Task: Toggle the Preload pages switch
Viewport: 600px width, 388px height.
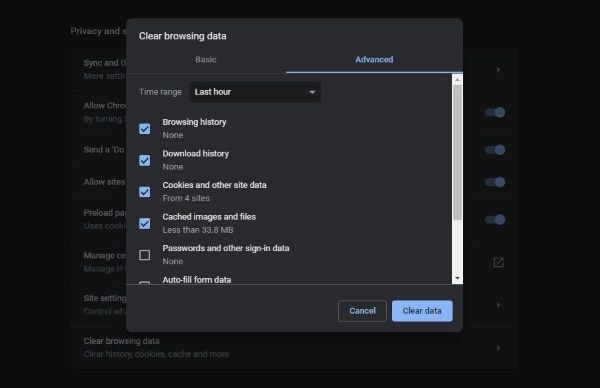Action: 495,219
